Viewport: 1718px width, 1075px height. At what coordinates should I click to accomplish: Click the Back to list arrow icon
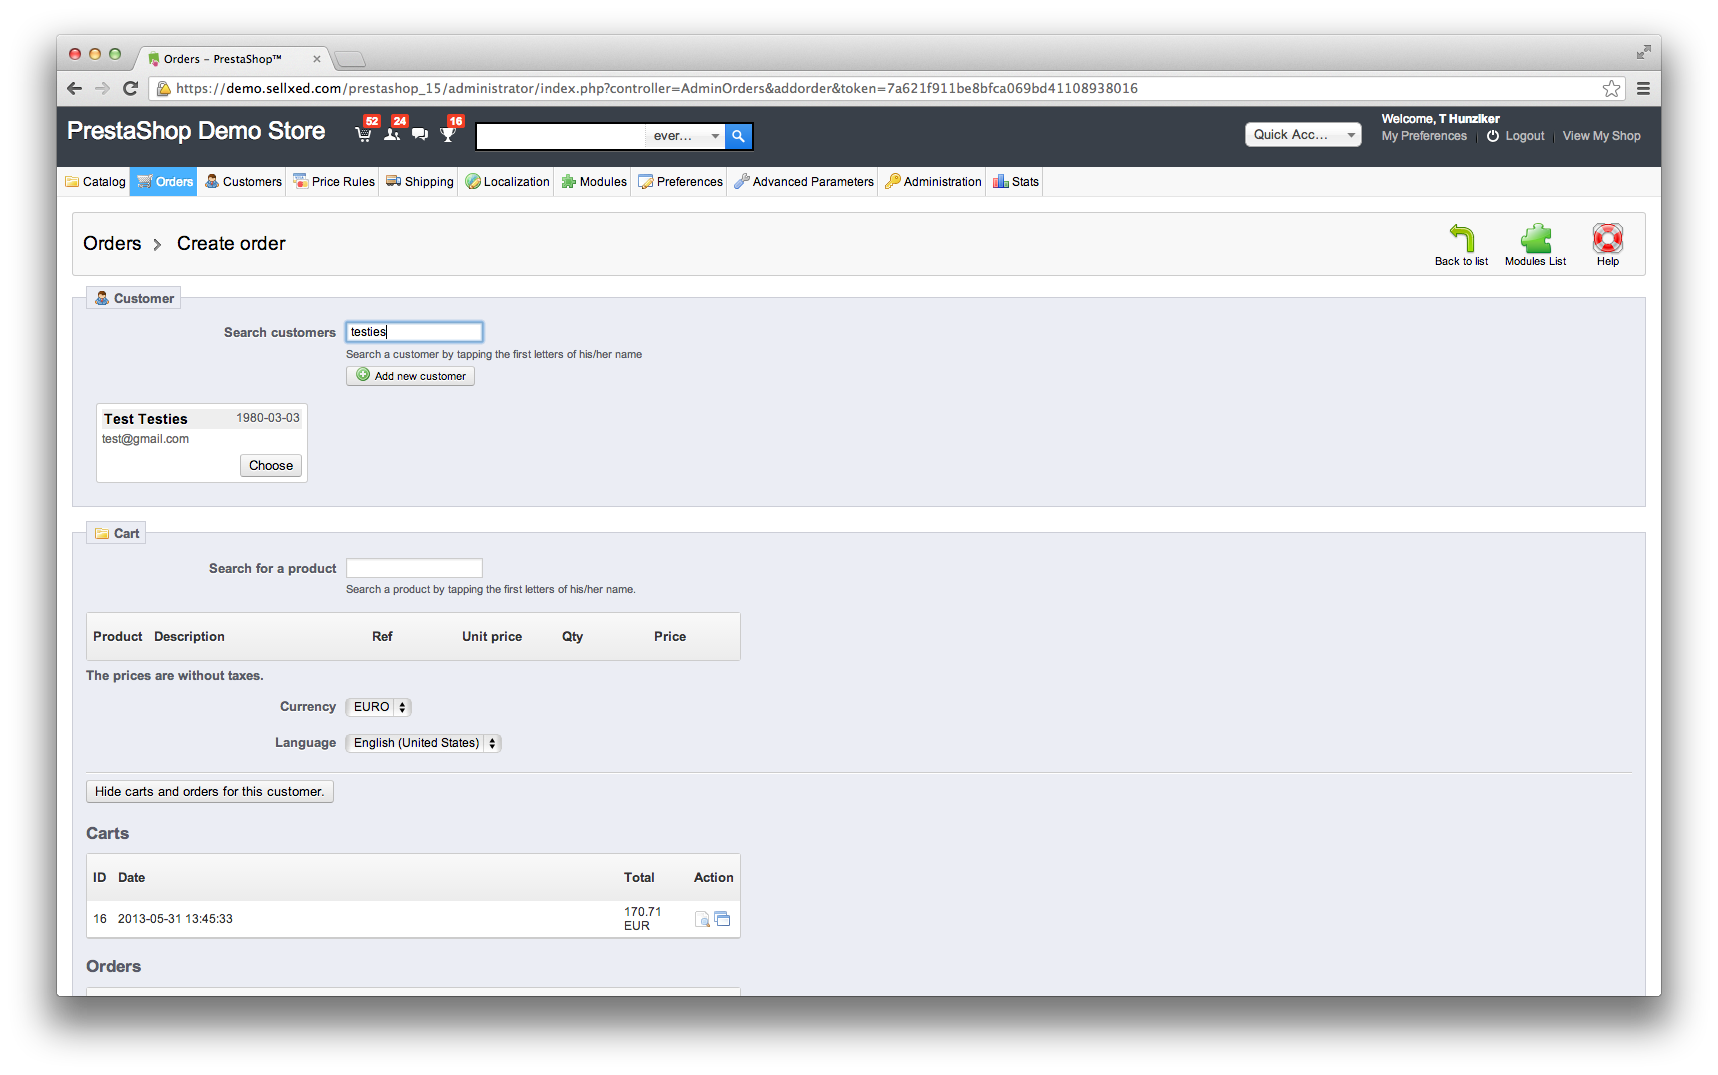pos(1461,238)
